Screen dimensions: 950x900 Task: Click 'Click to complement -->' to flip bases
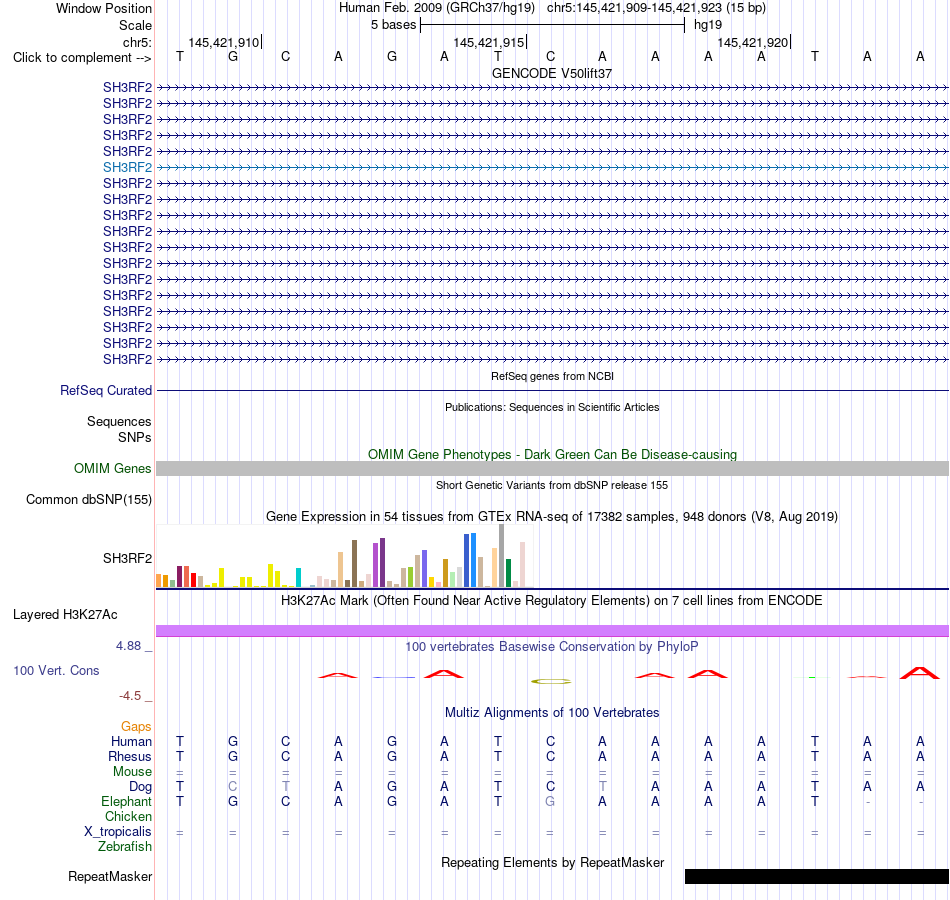[x=82, y=58]
